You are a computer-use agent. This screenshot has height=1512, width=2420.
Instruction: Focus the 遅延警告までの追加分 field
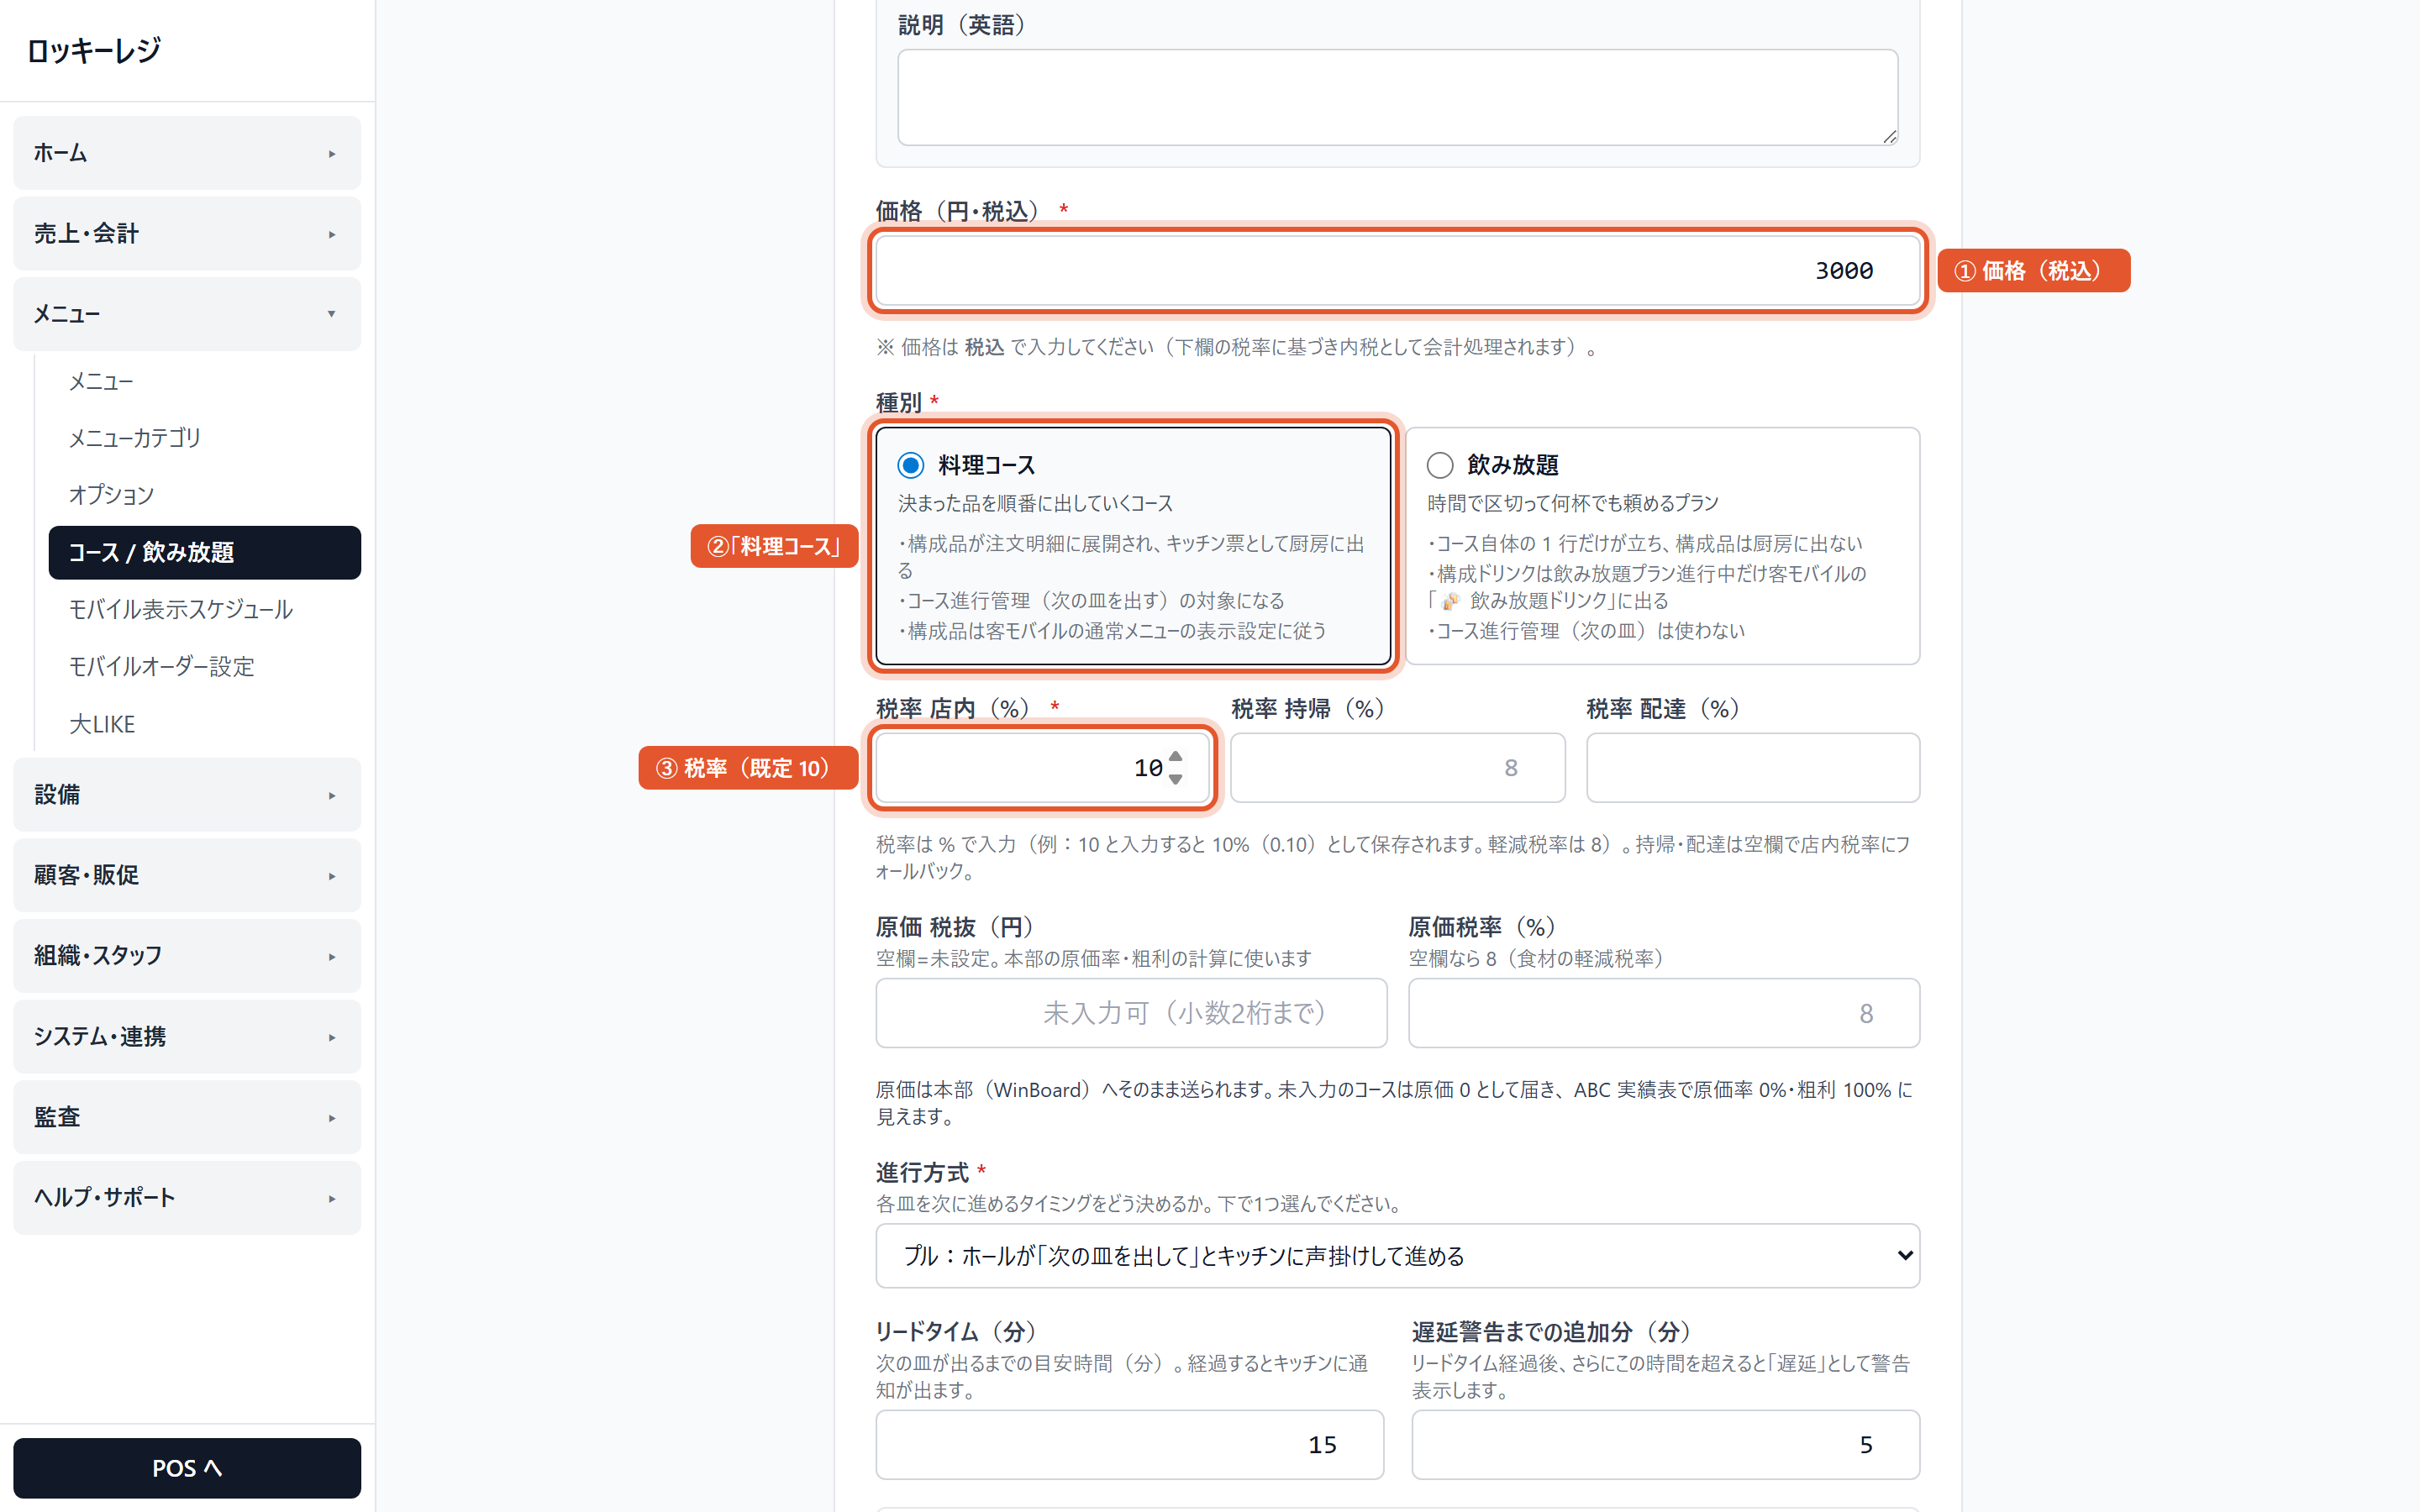1665,1445
